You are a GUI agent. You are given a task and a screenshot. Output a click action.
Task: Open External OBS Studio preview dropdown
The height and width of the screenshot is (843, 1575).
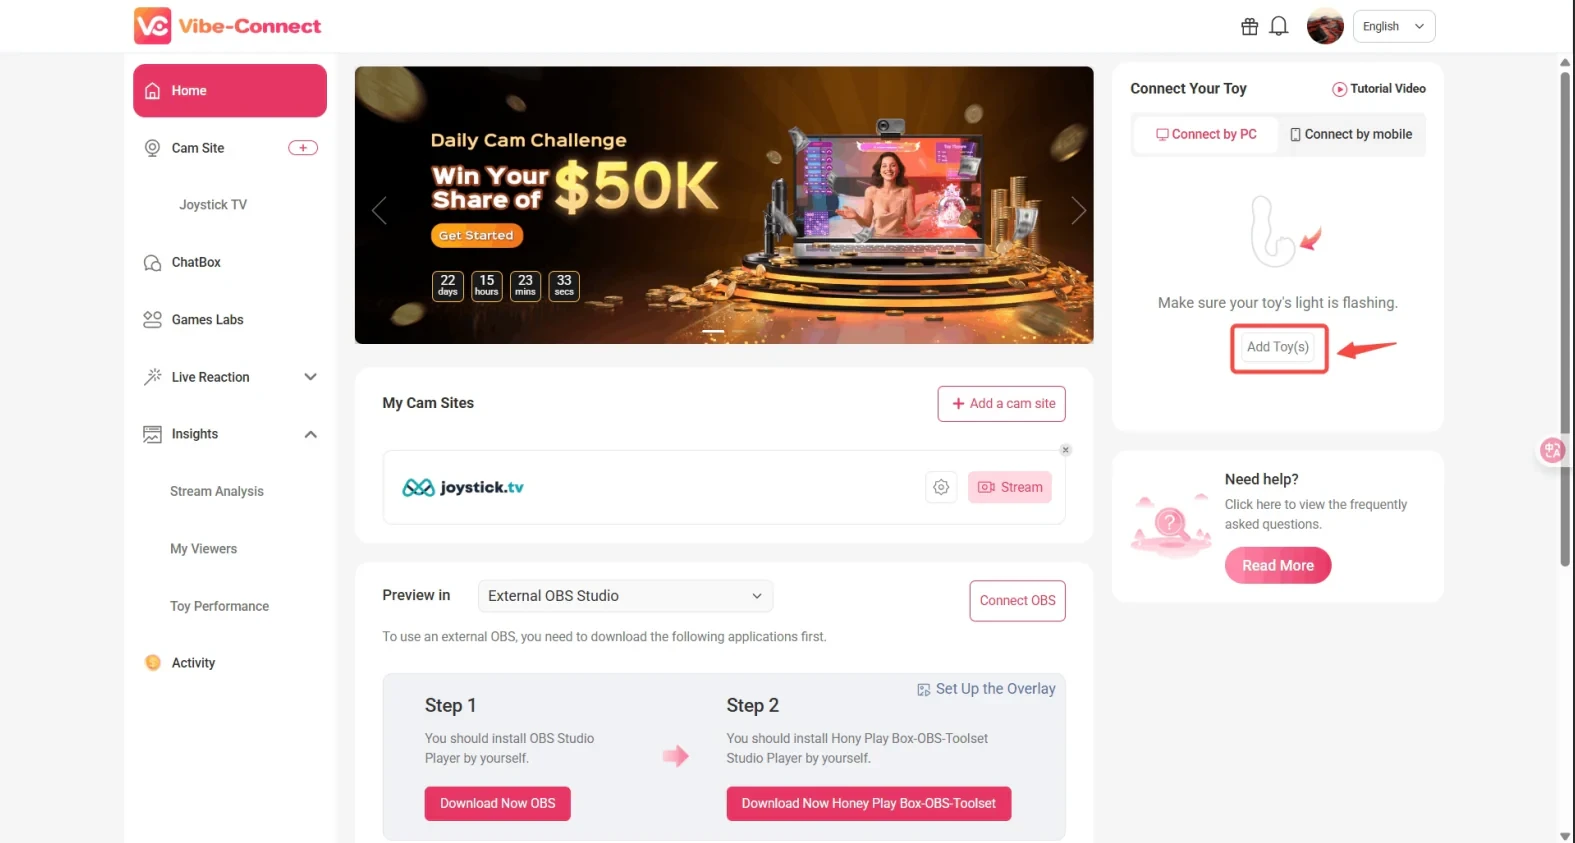coord(625,596)
